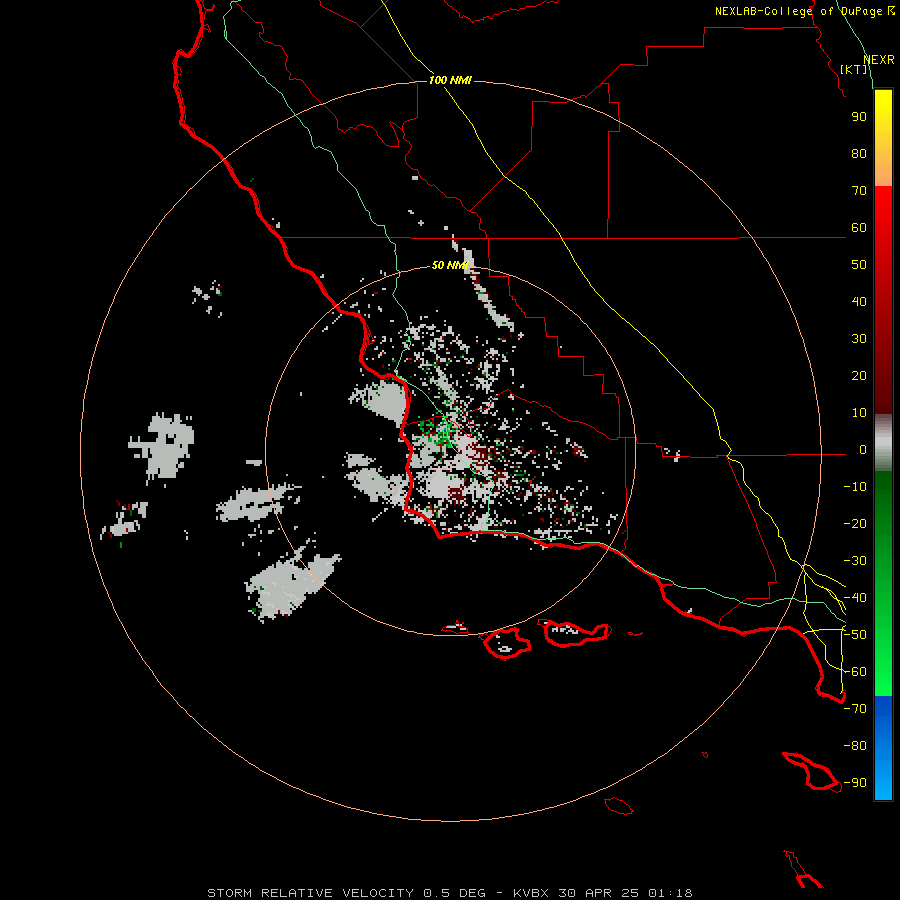Click the 30 value on the velocity scale
This screenshot has width=900, height=900.
point(859,339)
